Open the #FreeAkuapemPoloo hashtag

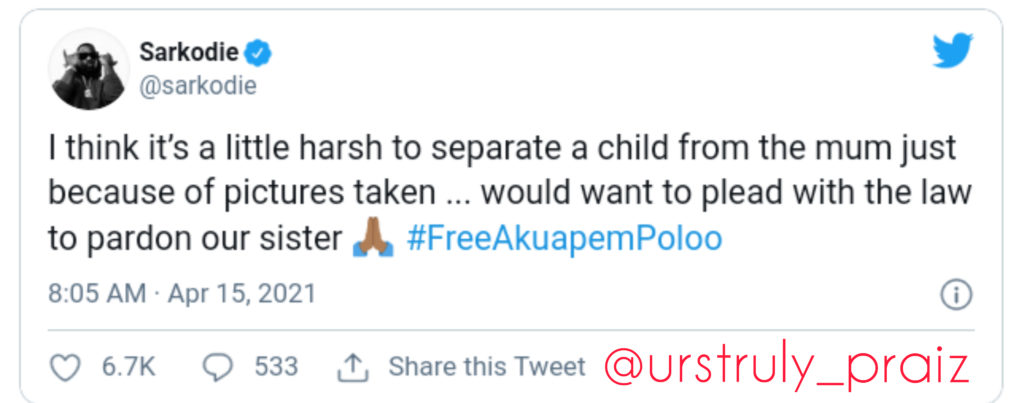coord(564,241)
